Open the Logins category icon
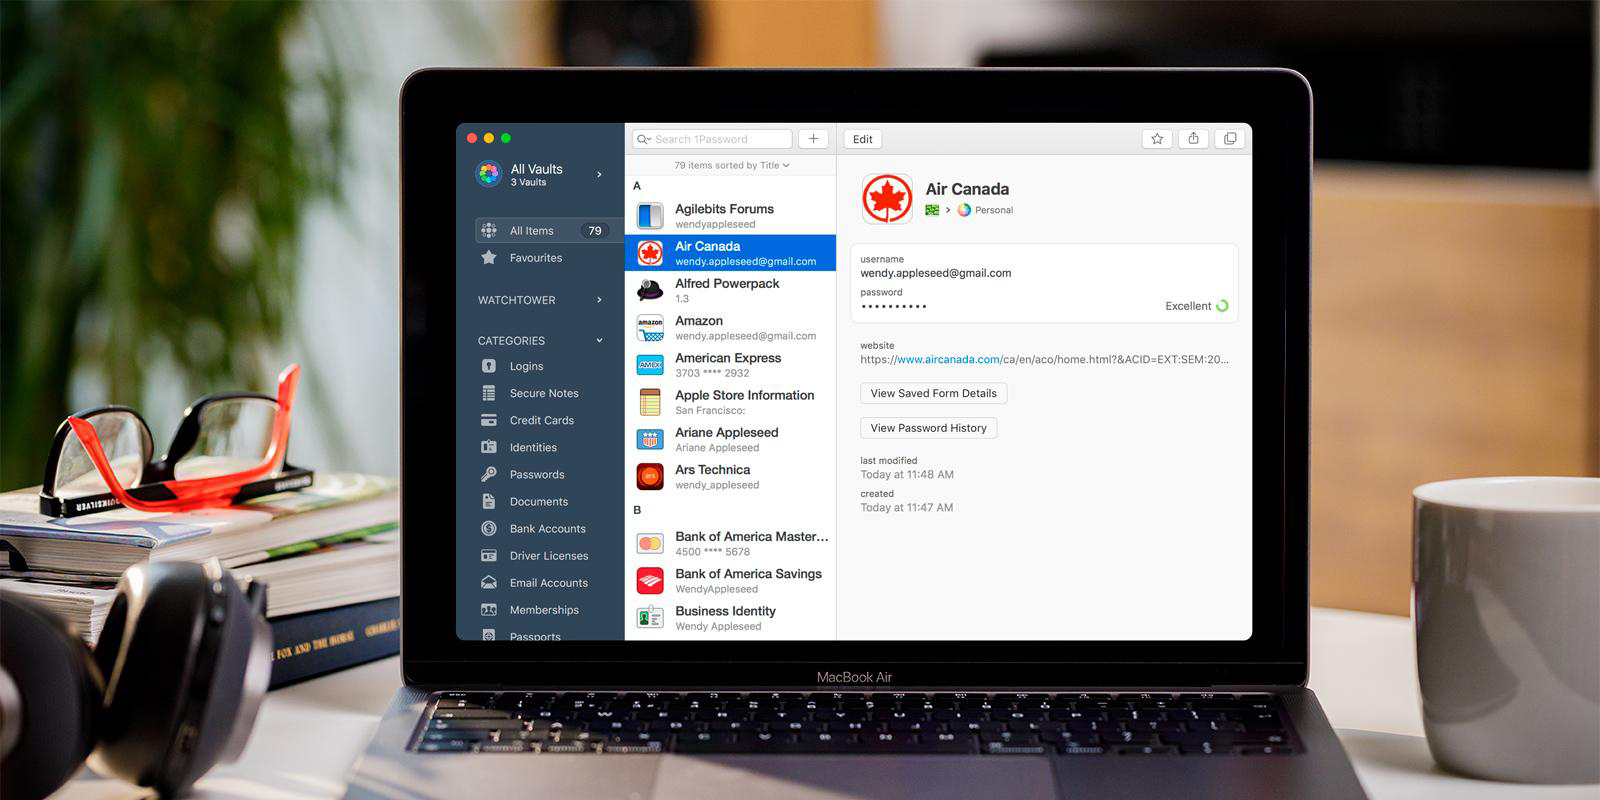Screen dimensions: 1600x800 [x=489, y=366]
